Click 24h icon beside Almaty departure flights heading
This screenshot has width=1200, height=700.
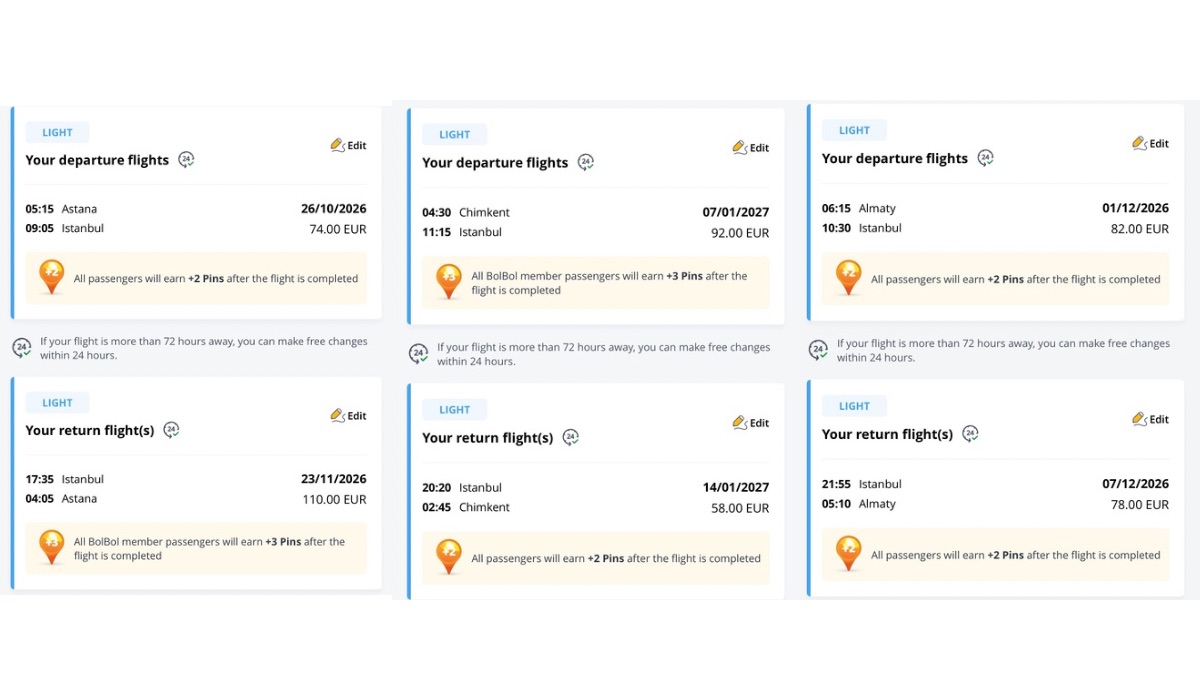pos(985,158)
